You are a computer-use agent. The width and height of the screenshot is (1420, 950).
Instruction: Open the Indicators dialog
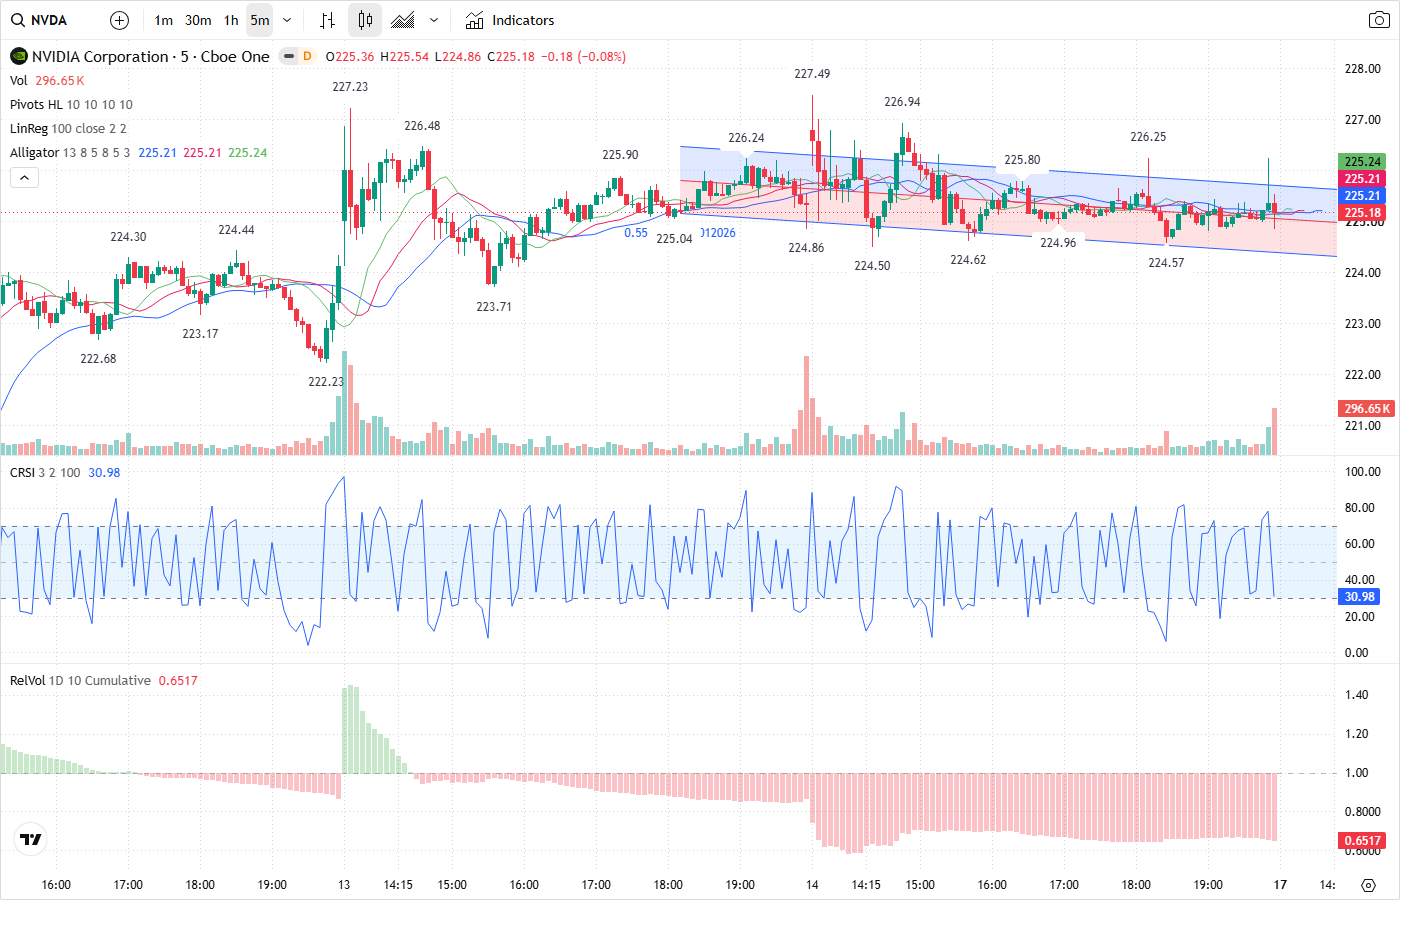(510, 20)
